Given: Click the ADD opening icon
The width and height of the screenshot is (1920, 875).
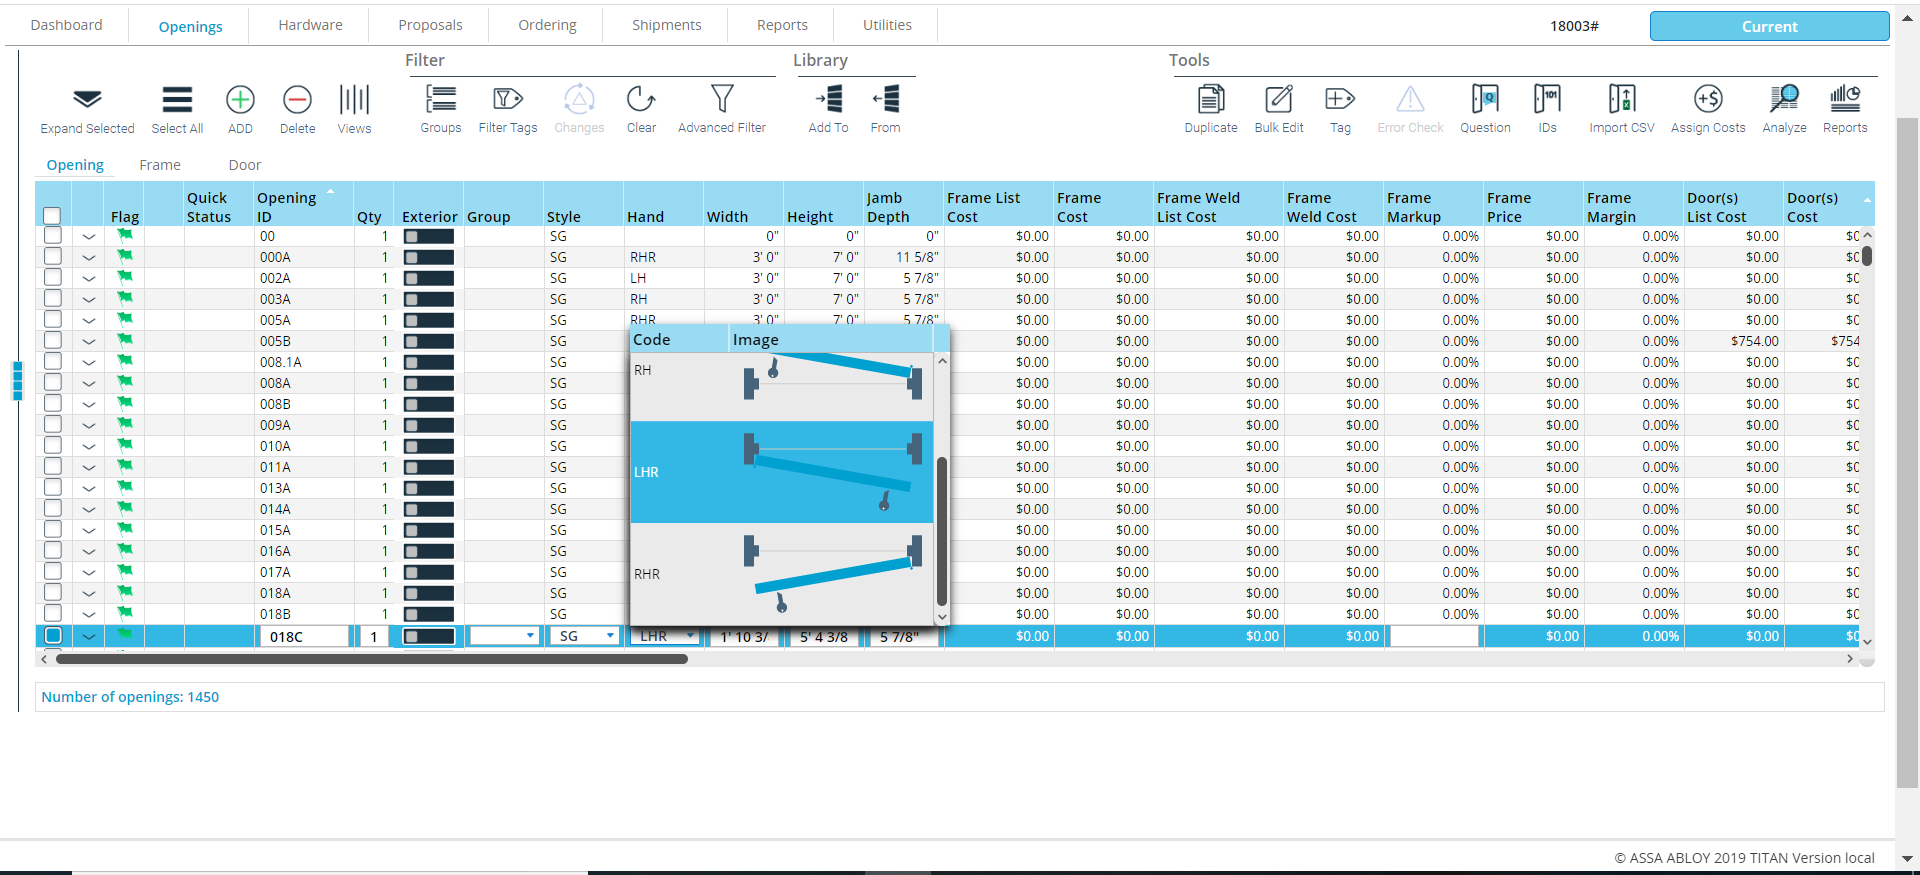Looking at the screenshot, I should (240, 100).
